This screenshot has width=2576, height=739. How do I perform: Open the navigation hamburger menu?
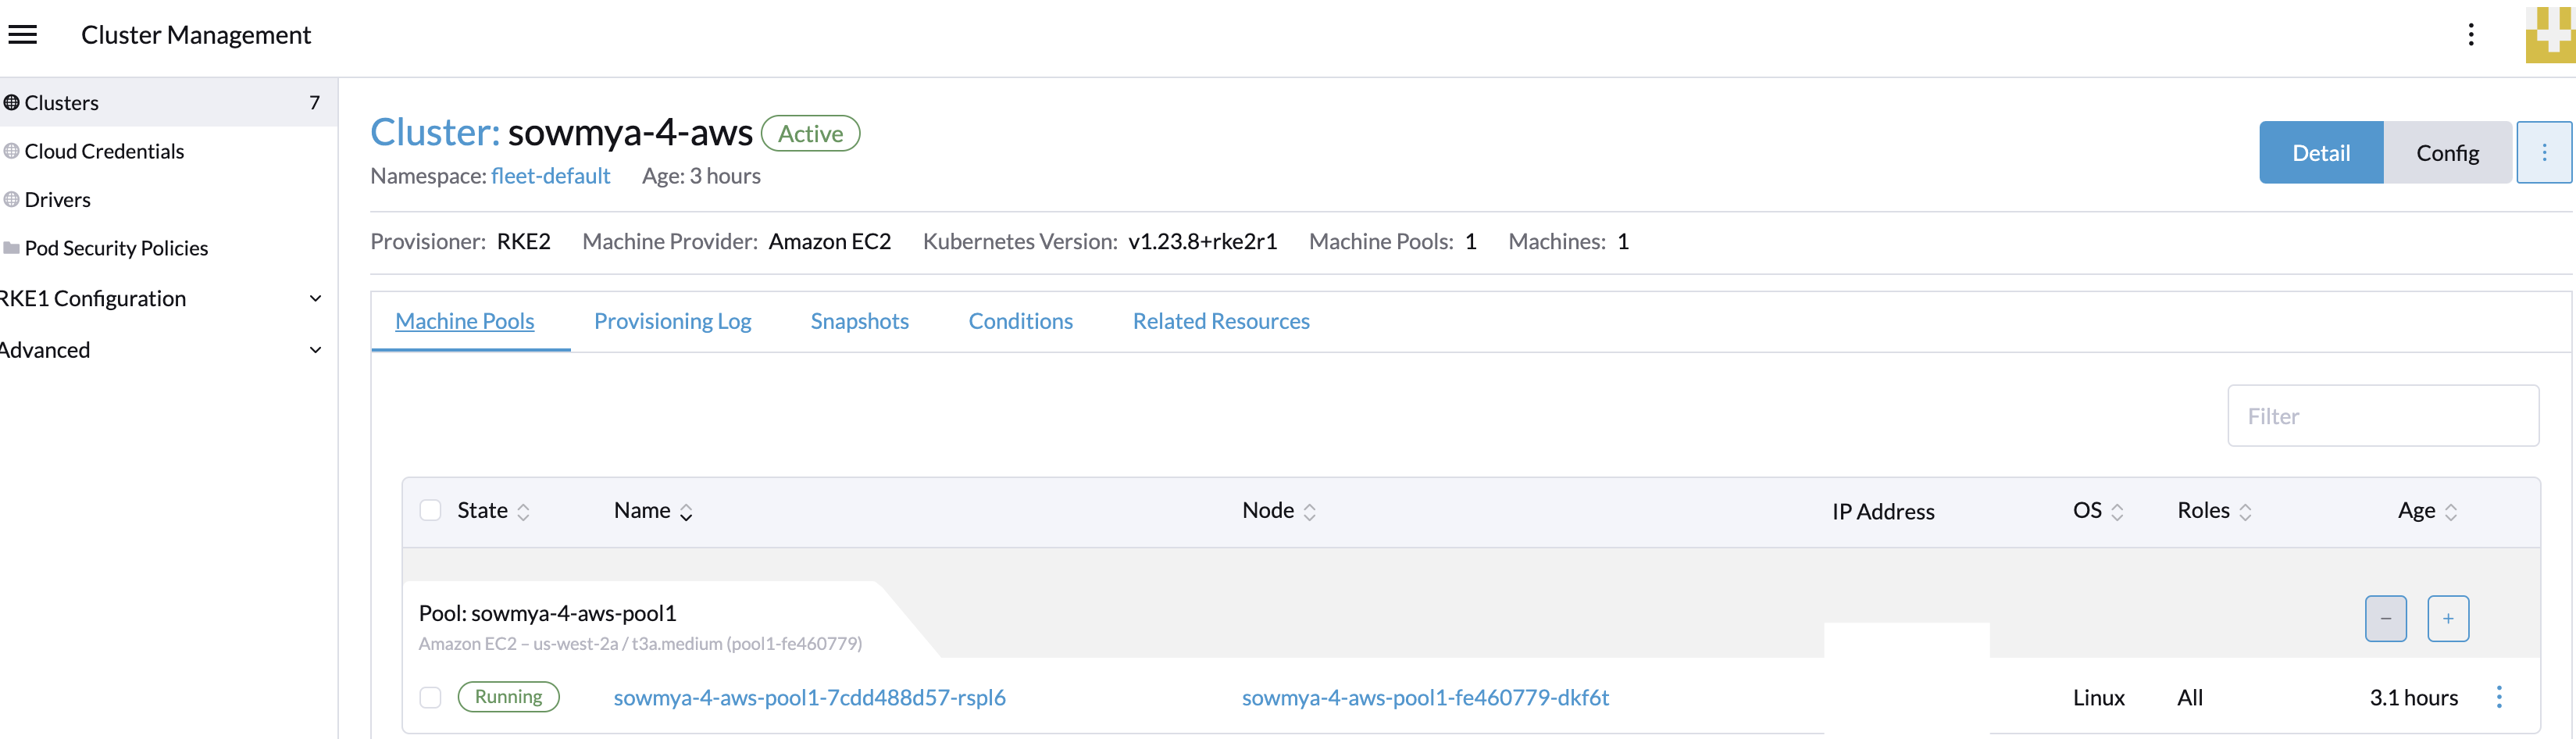point(22,33)
